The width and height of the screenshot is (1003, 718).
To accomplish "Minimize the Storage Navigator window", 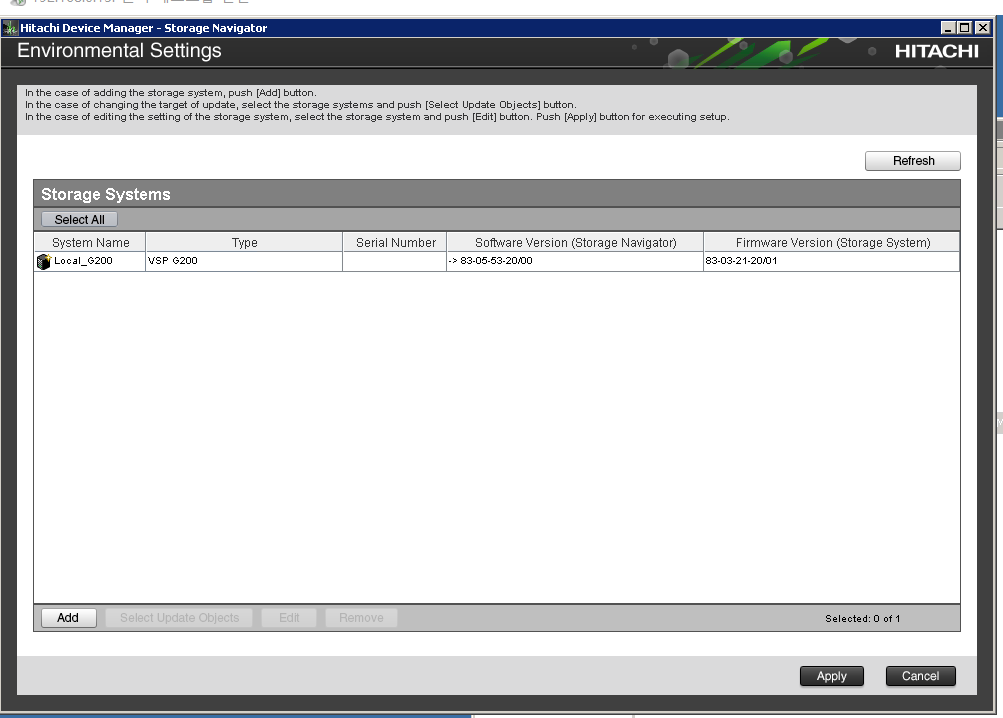I will point(948,28).
